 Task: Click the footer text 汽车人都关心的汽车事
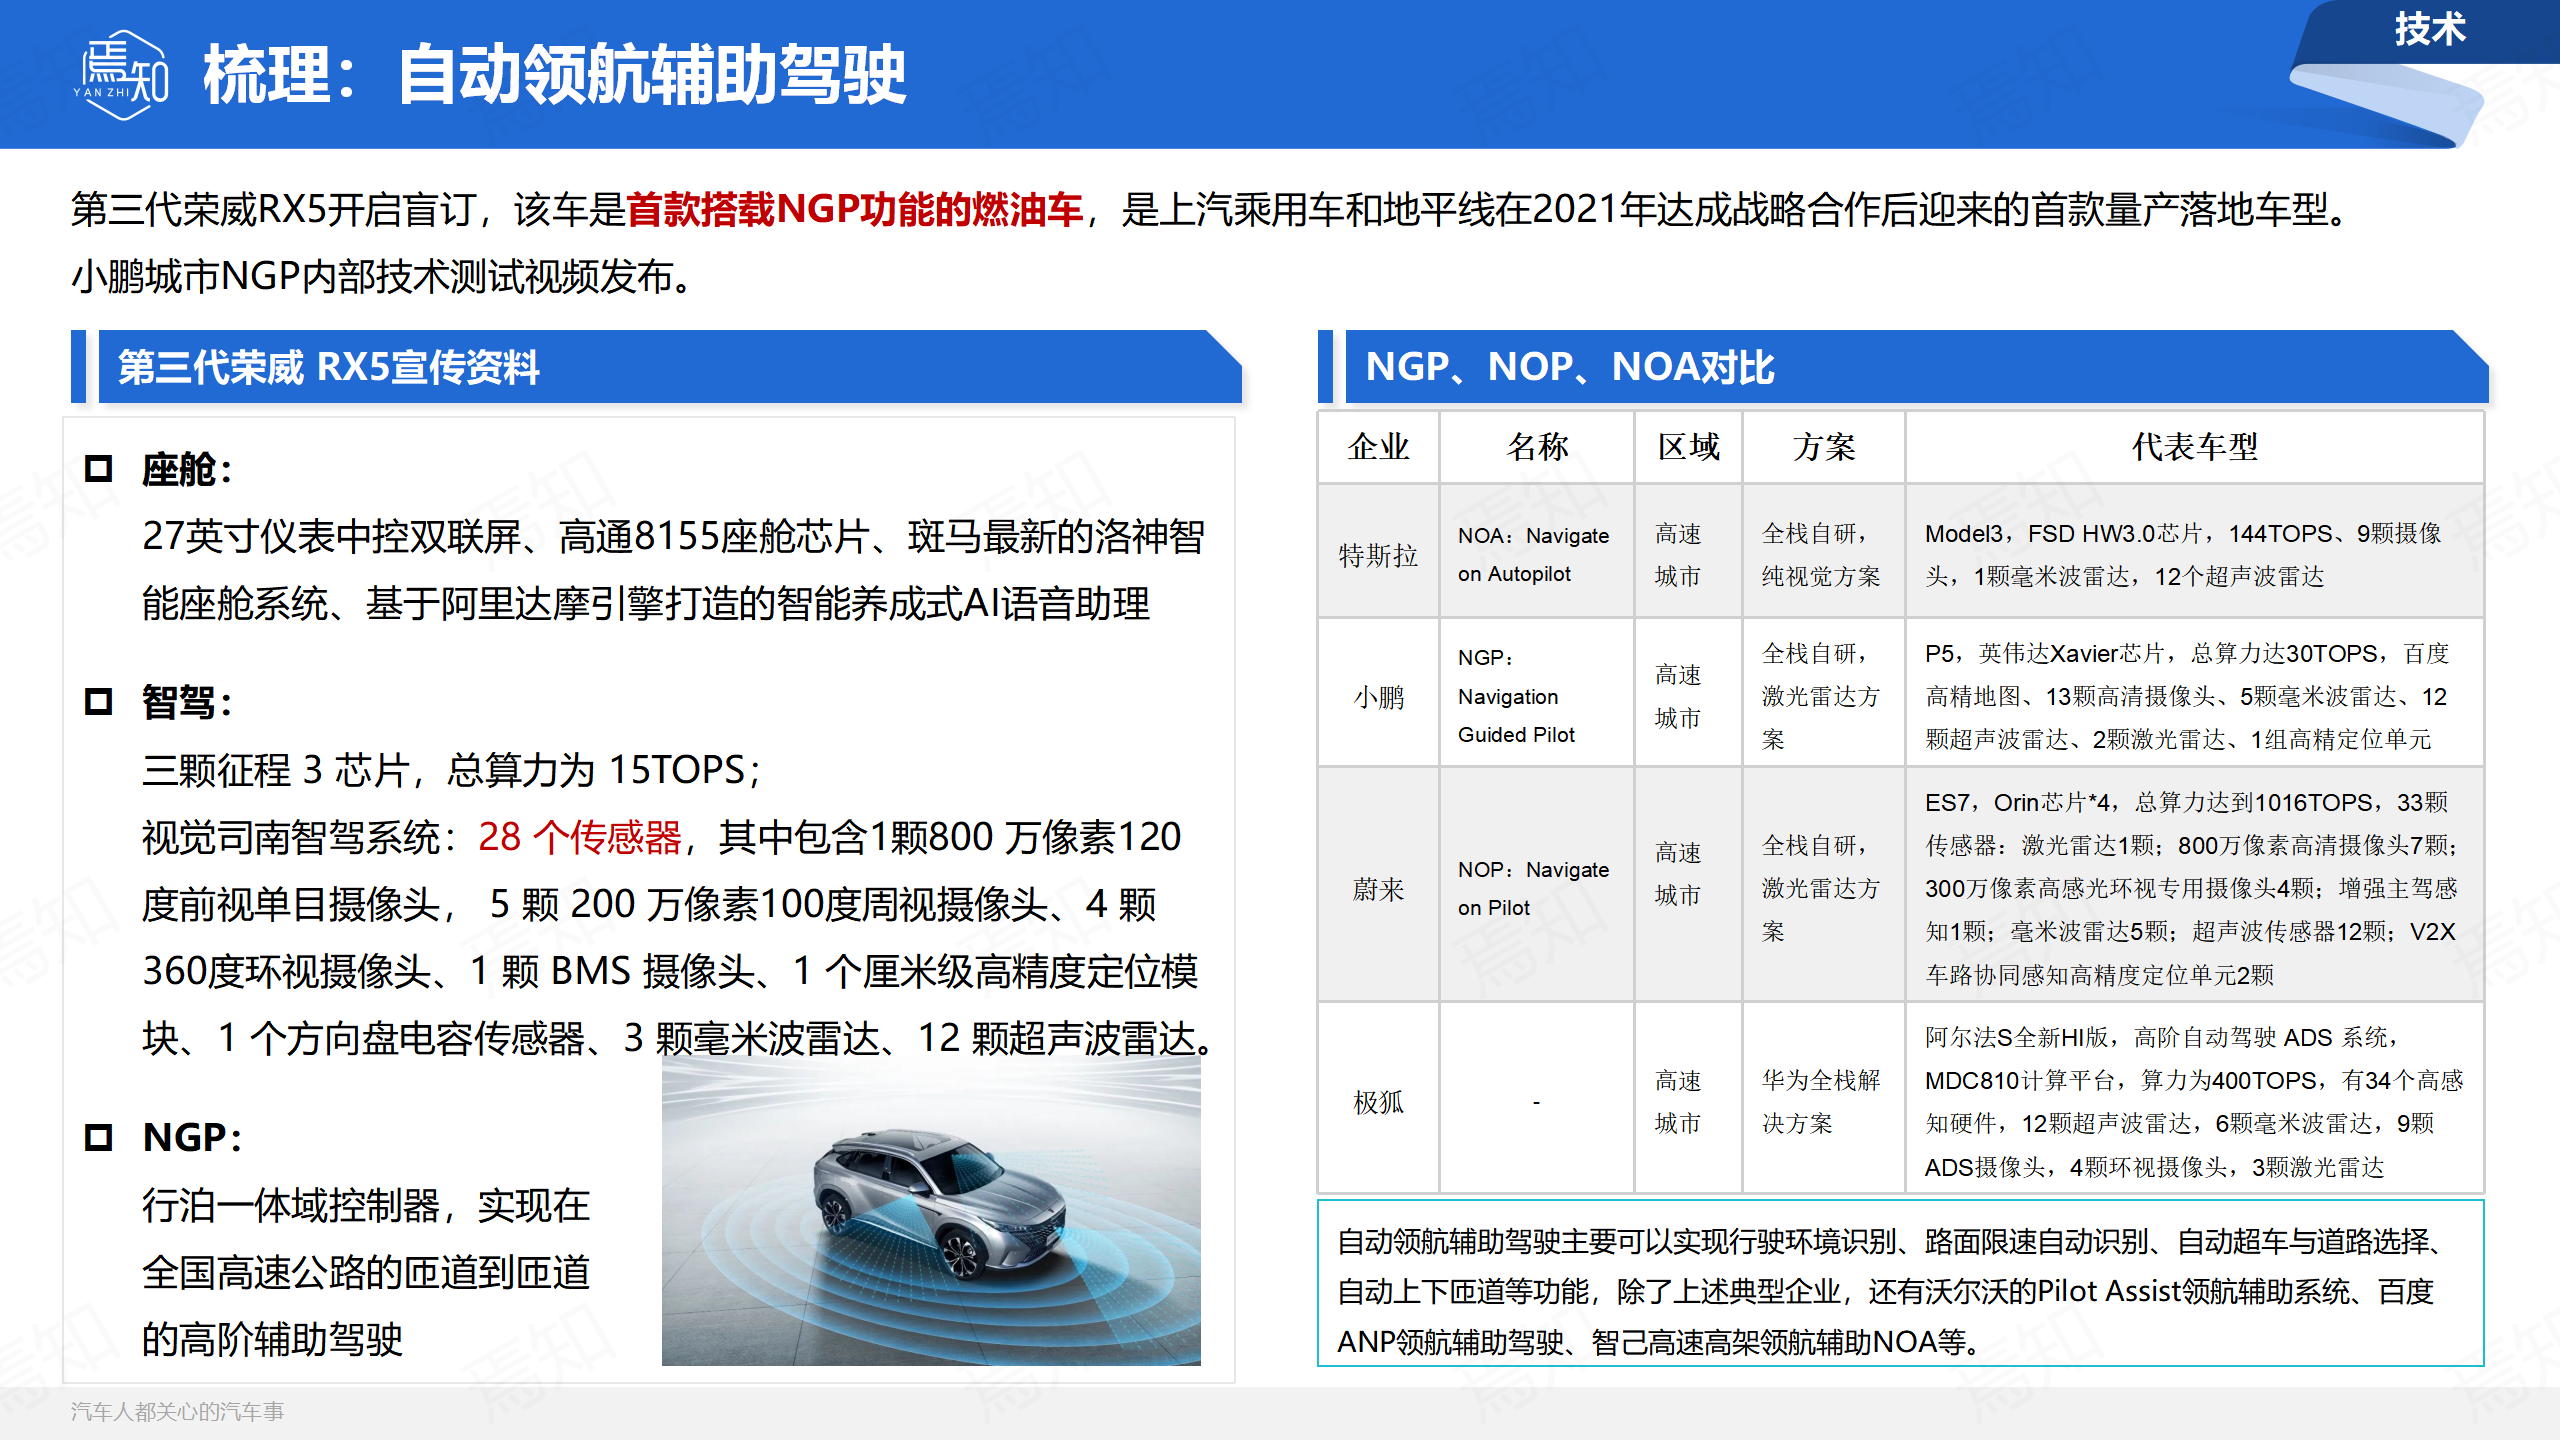coord(178,1412)
